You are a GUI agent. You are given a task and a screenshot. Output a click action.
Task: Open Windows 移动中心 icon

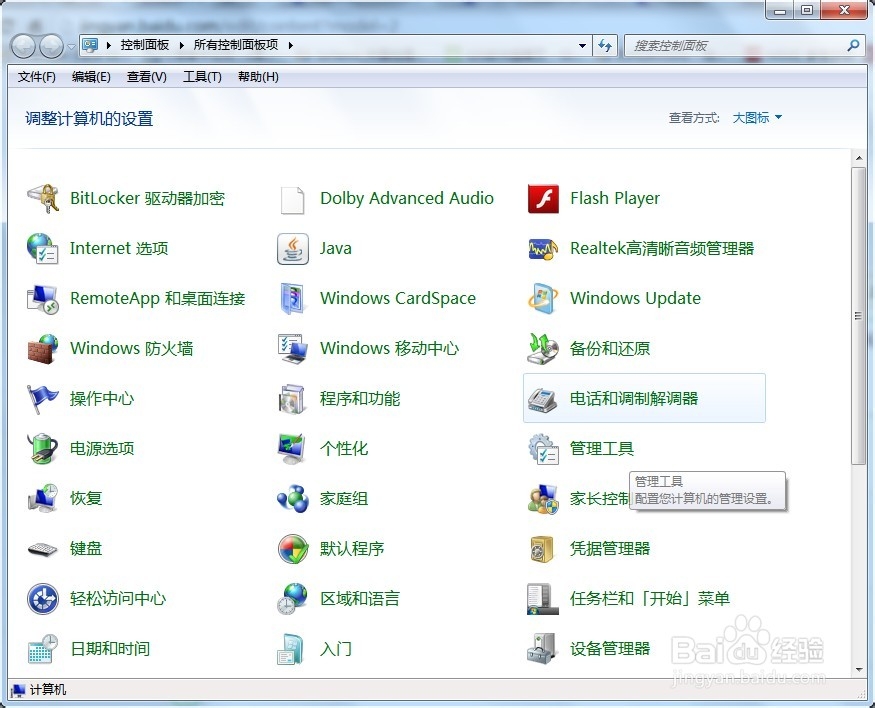coord(292,349)
